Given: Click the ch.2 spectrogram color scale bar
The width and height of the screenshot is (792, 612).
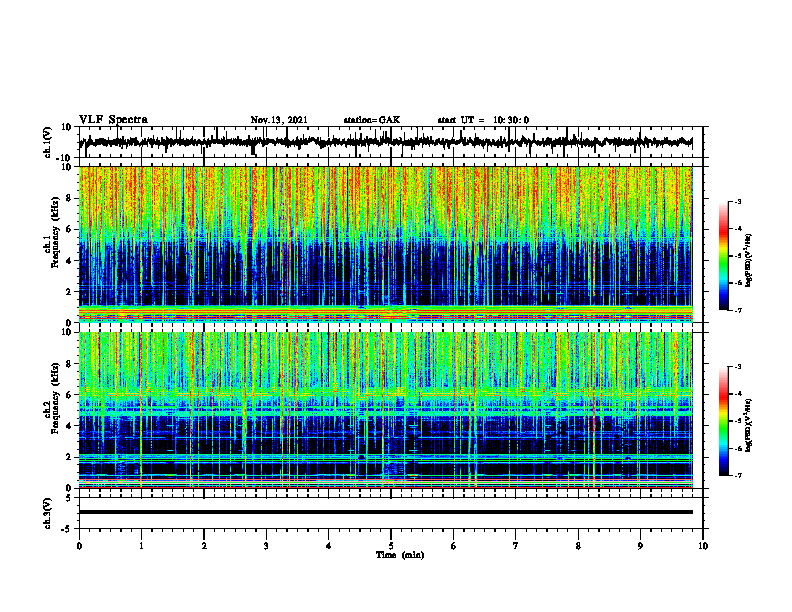Looking at the screenshot, I should pos(724,421).
